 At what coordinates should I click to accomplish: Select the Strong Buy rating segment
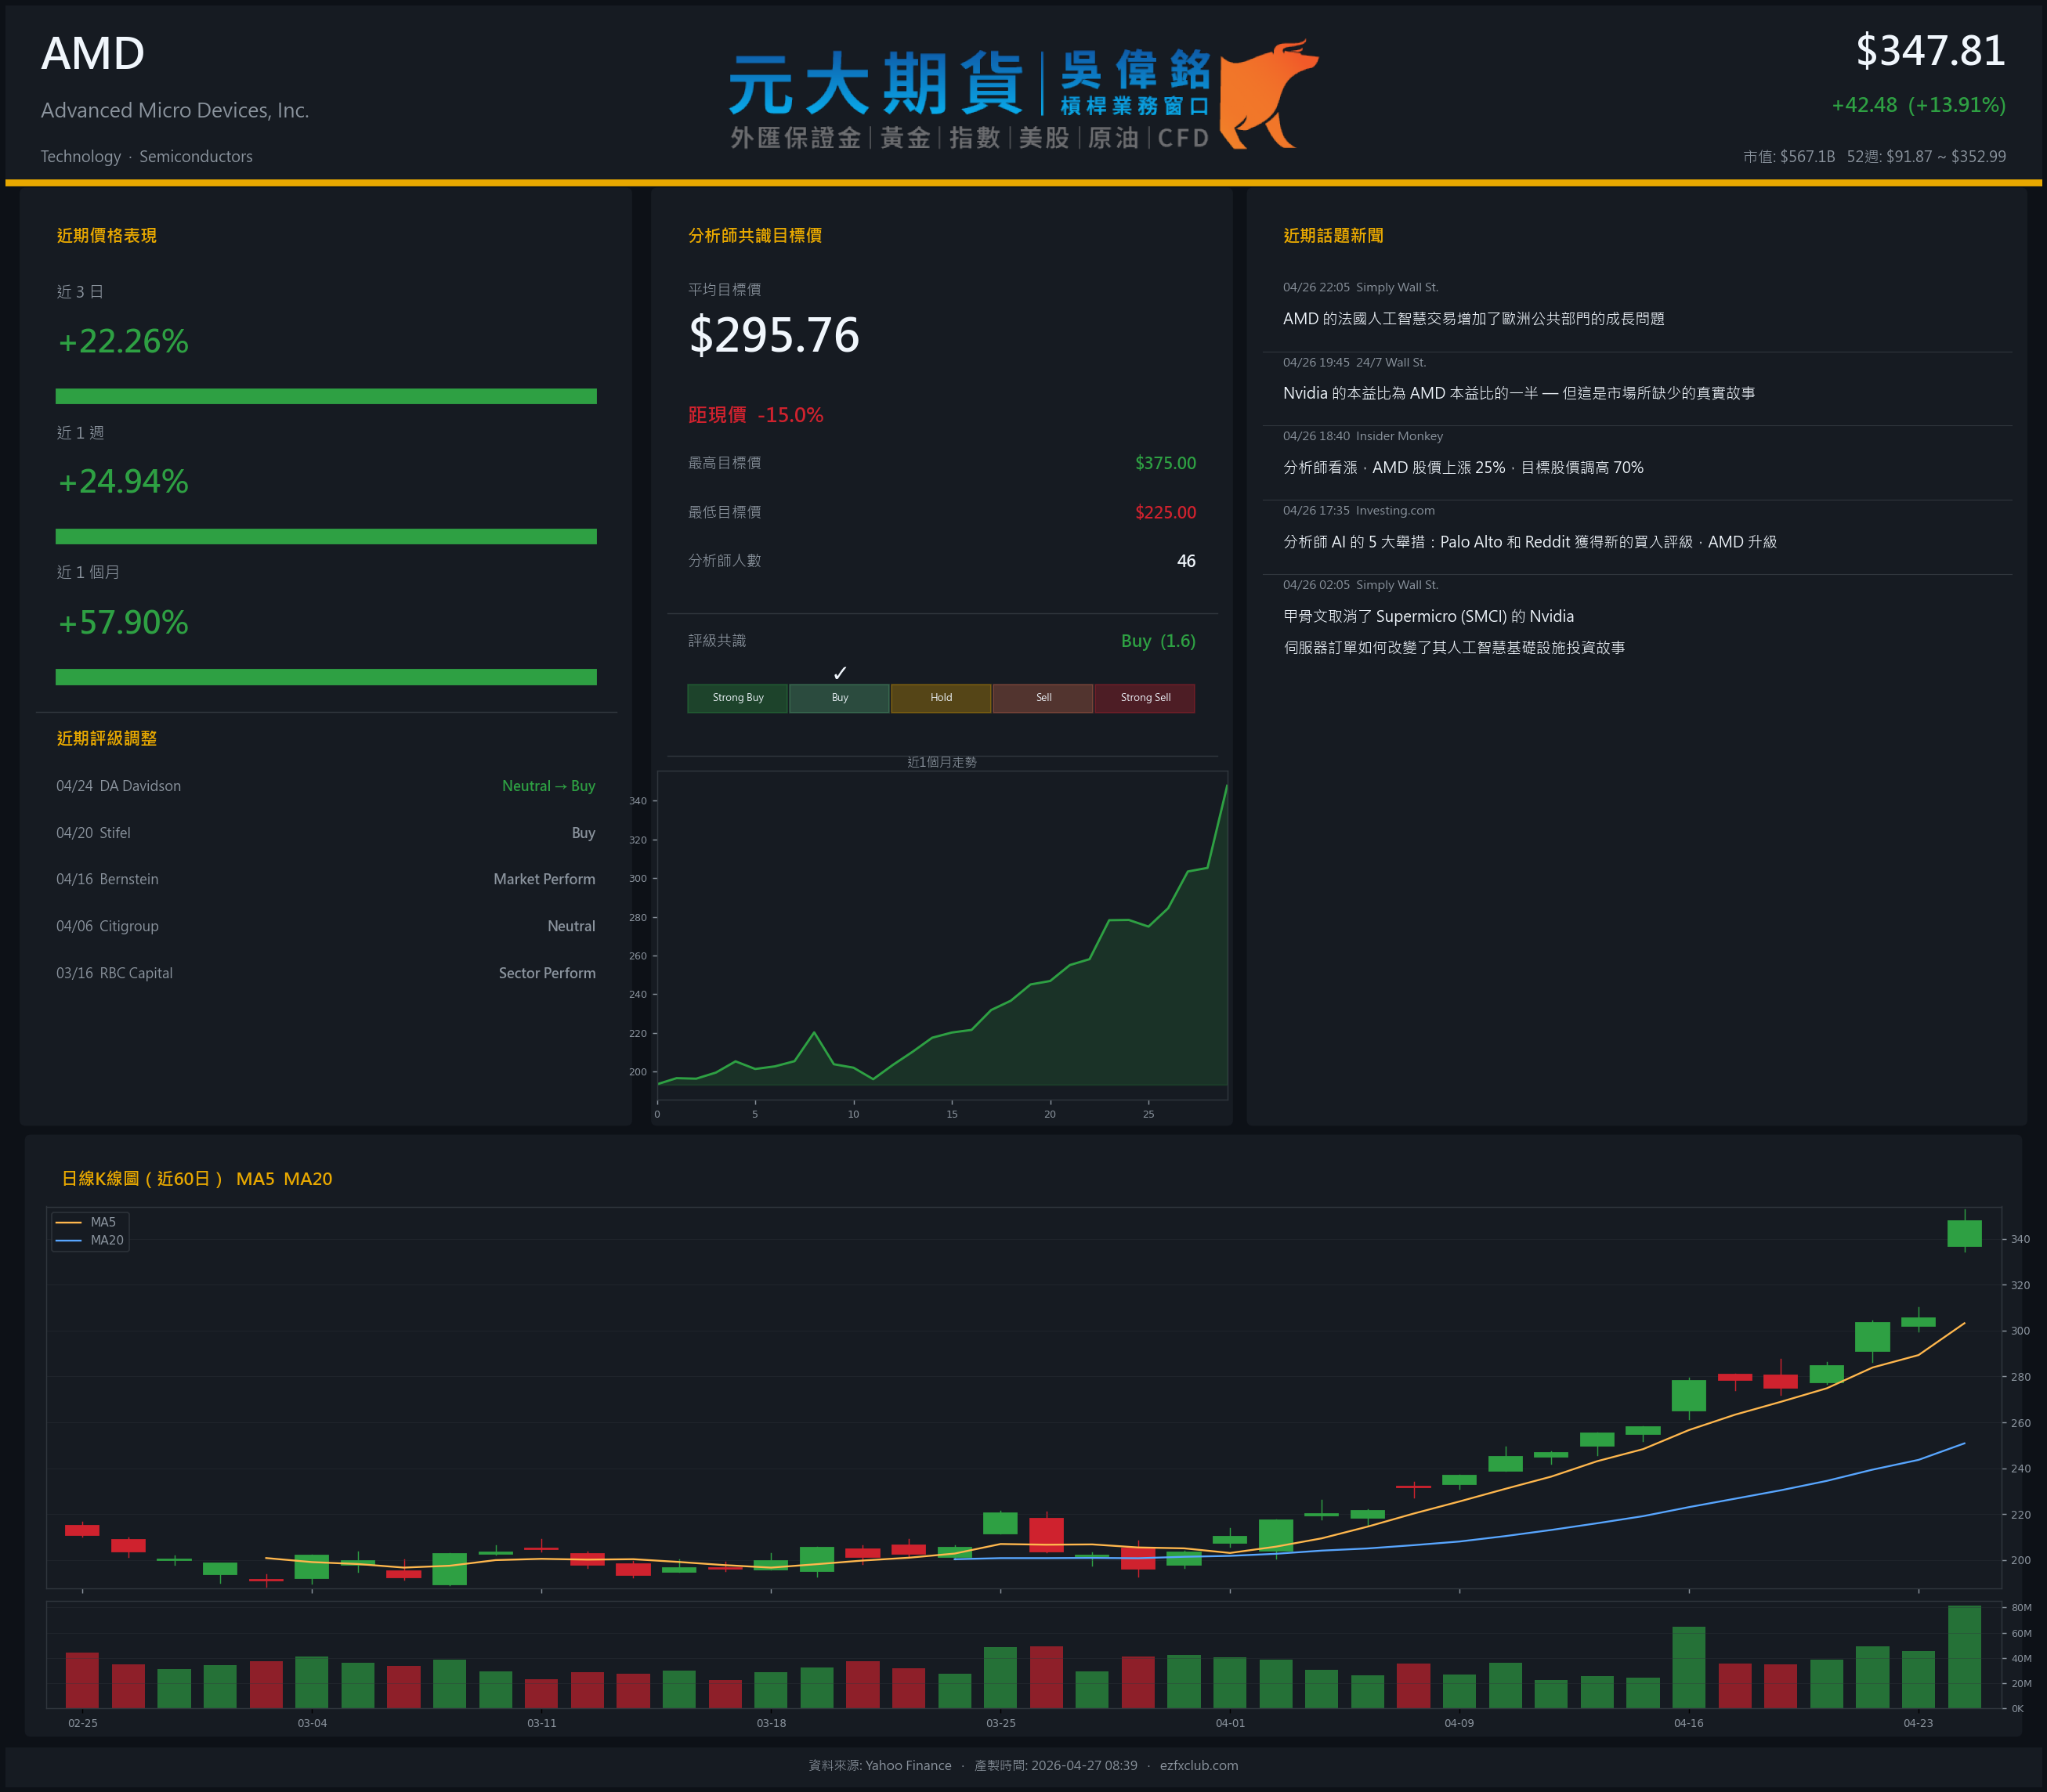tap(737, 698)
